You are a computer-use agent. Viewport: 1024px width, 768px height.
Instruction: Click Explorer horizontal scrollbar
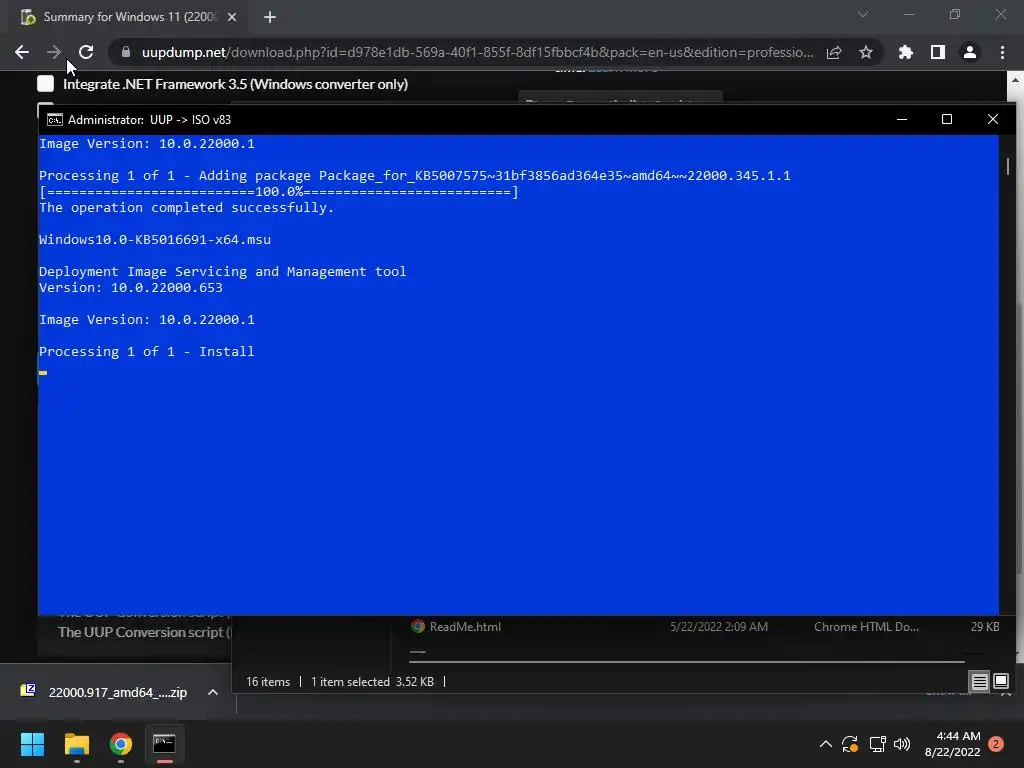pyautogui.click(x=687, y=662)
